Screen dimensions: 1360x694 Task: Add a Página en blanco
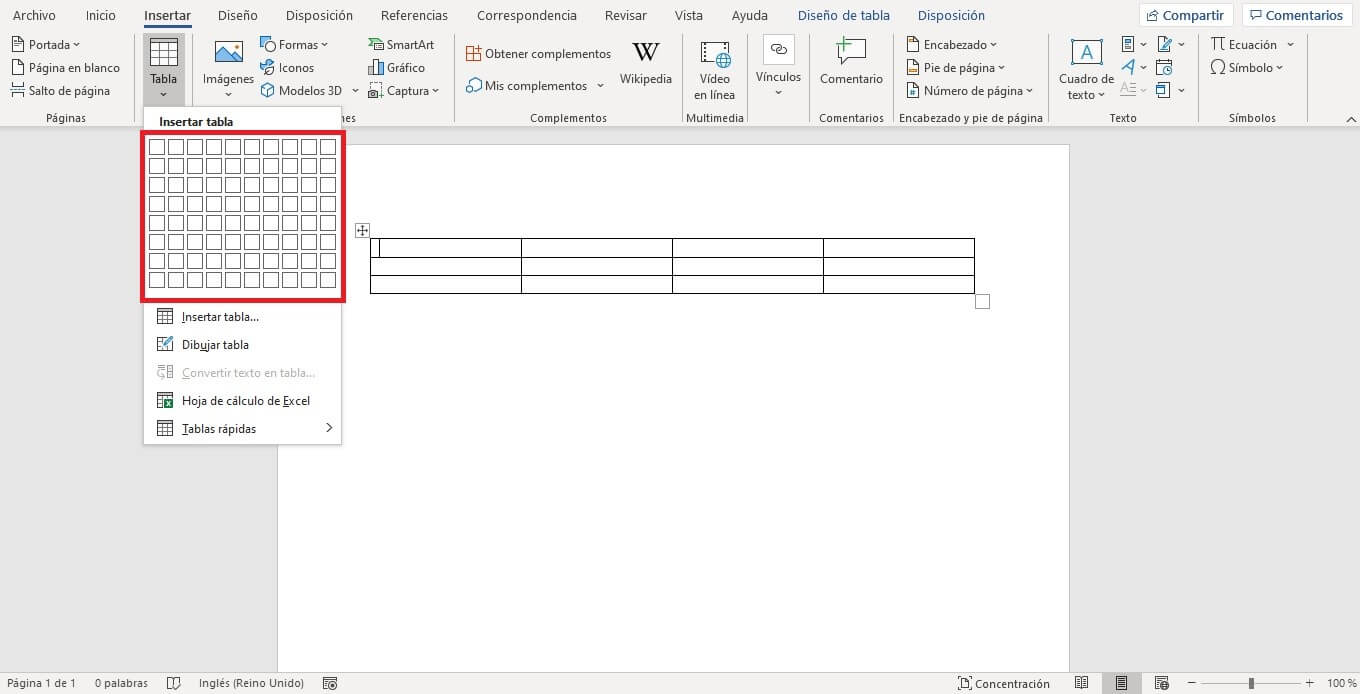tap(66, 67)
